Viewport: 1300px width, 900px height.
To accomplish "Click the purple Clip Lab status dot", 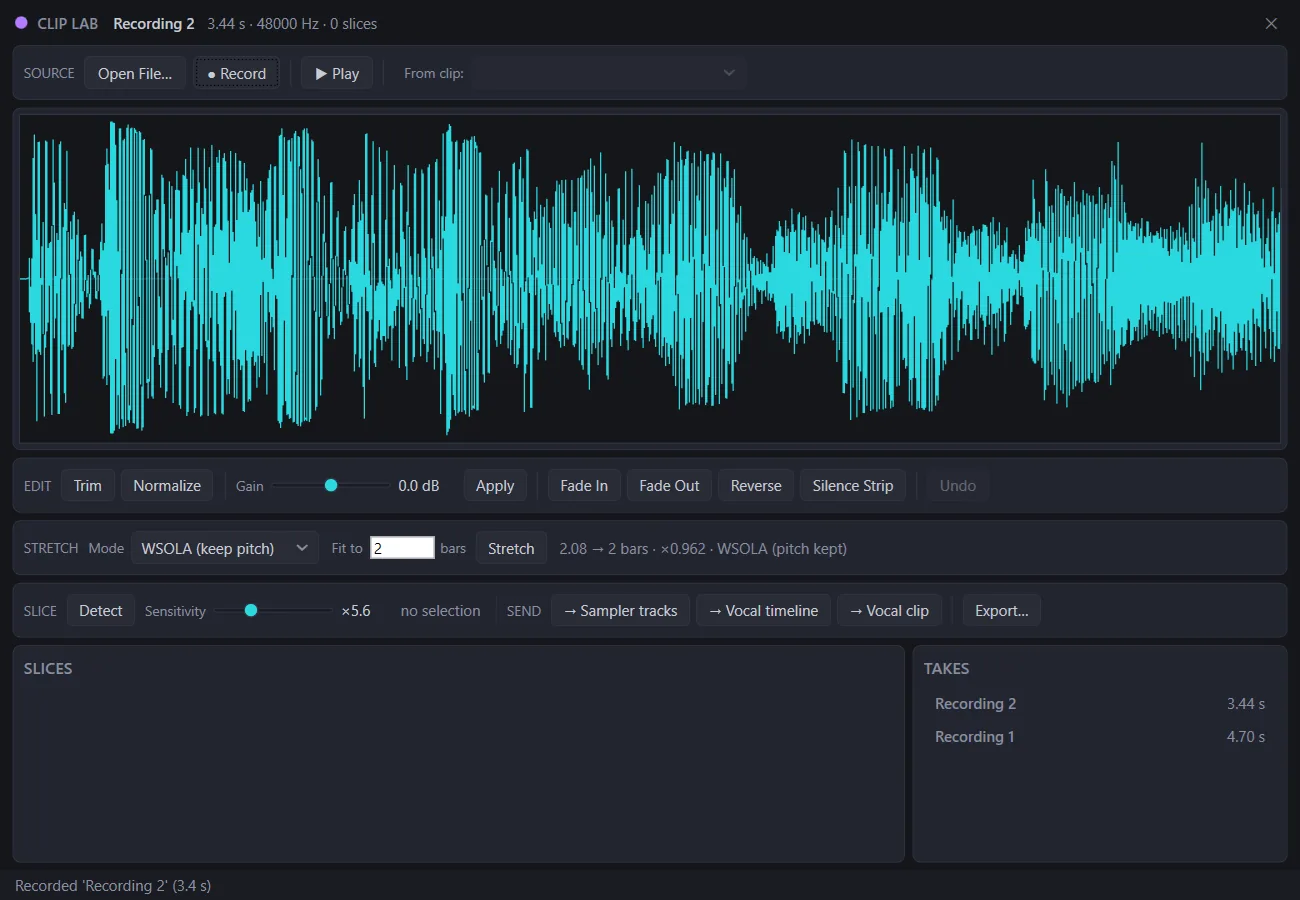I will (21, 23).
